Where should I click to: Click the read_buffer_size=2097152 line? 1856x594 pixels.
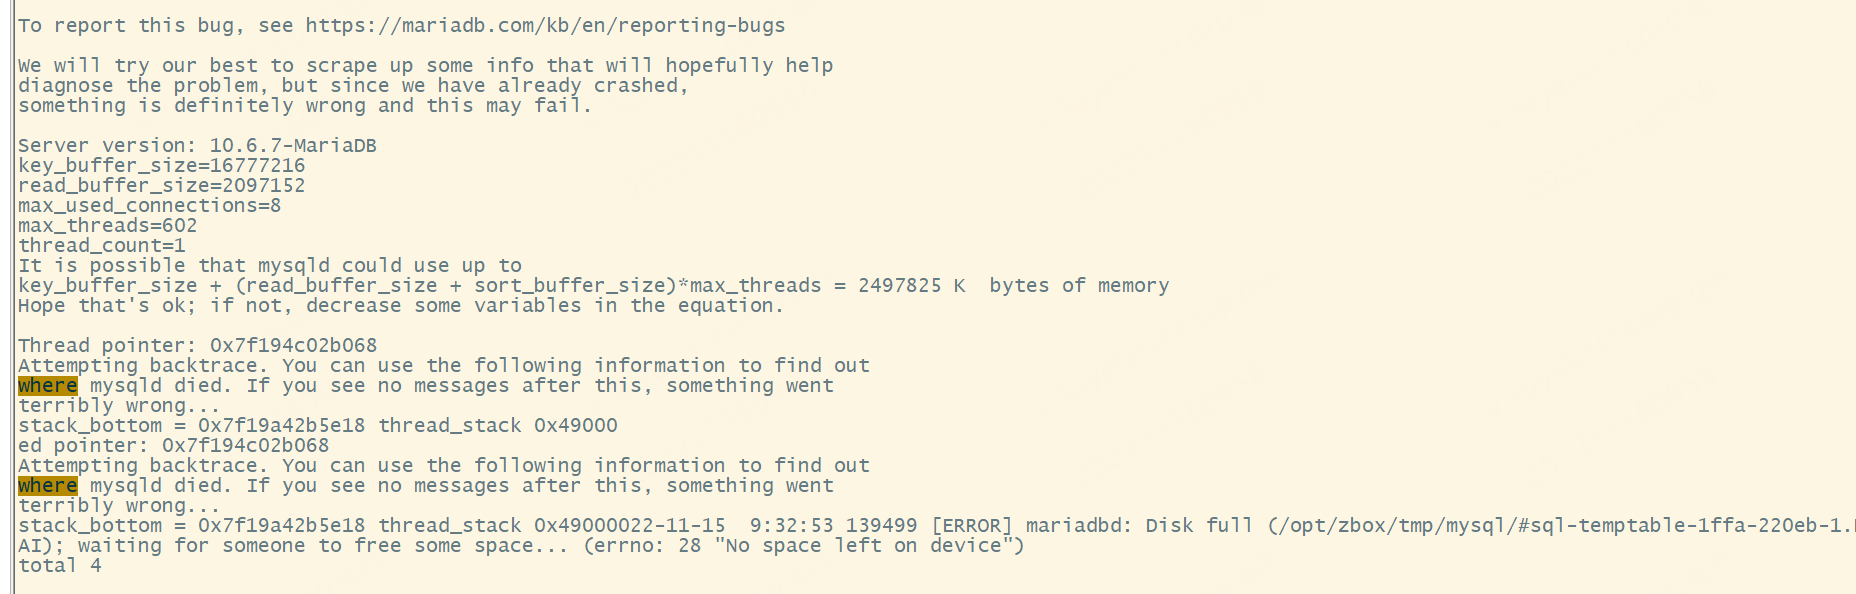click(161, 186)
